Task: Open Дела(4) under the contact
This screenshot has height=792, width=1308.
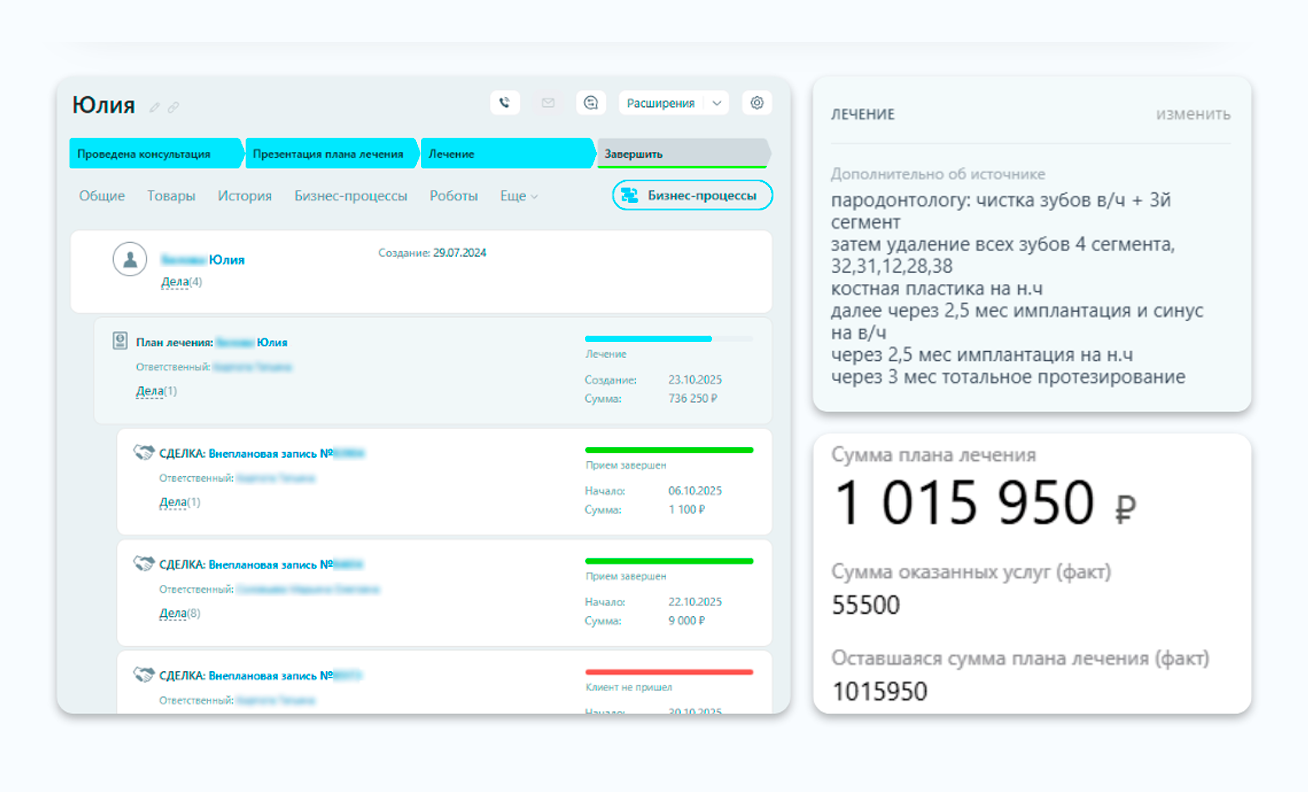Action: pyautogui.click(x=182, y=282)
